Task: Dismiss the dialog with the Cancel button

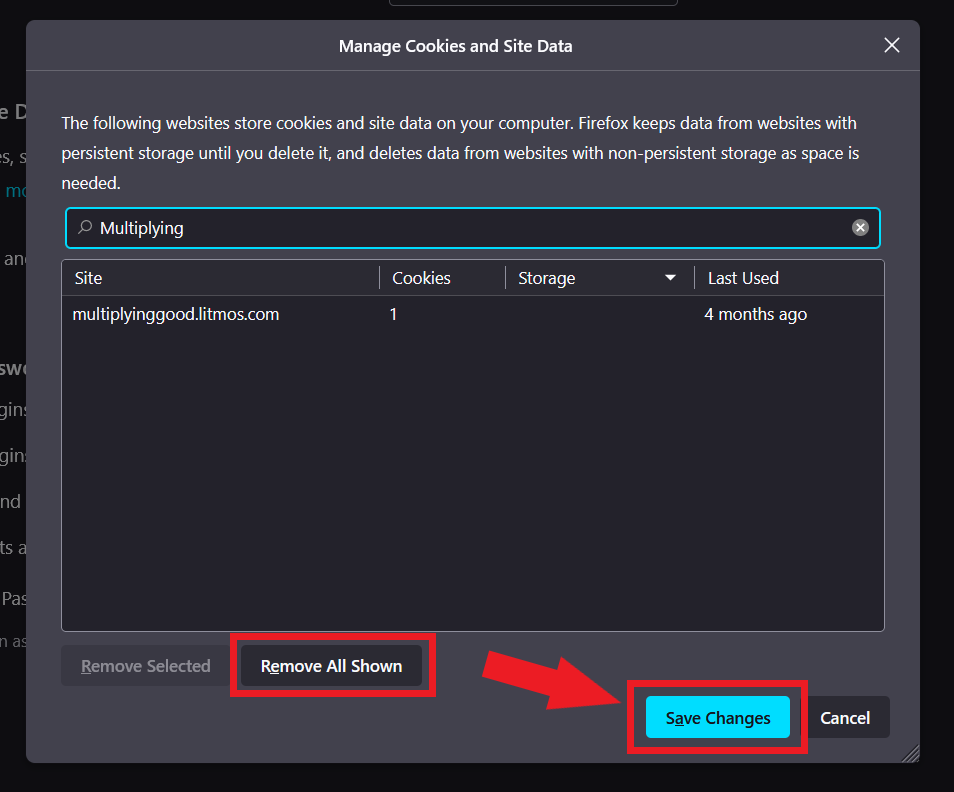Action: coord(845,718)
